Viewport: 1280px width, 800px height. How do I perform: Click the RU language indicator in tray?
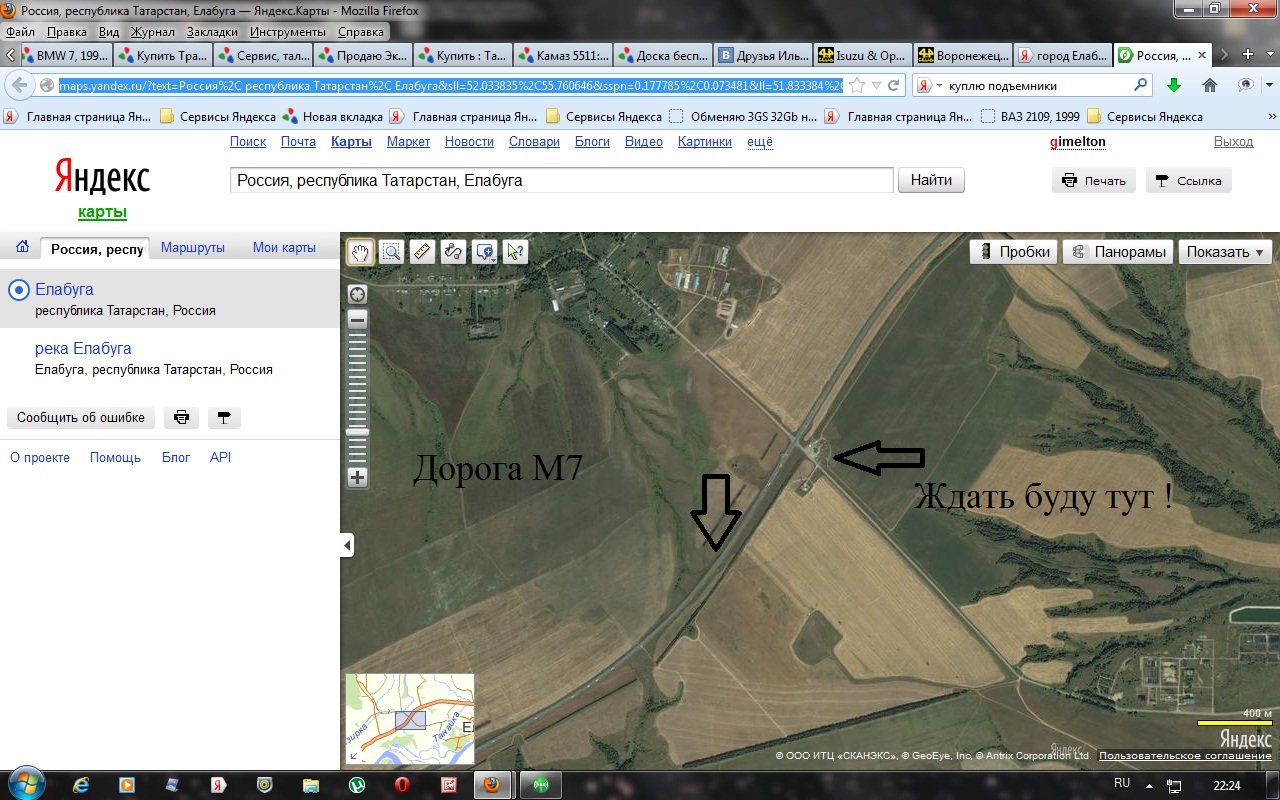1122,783
